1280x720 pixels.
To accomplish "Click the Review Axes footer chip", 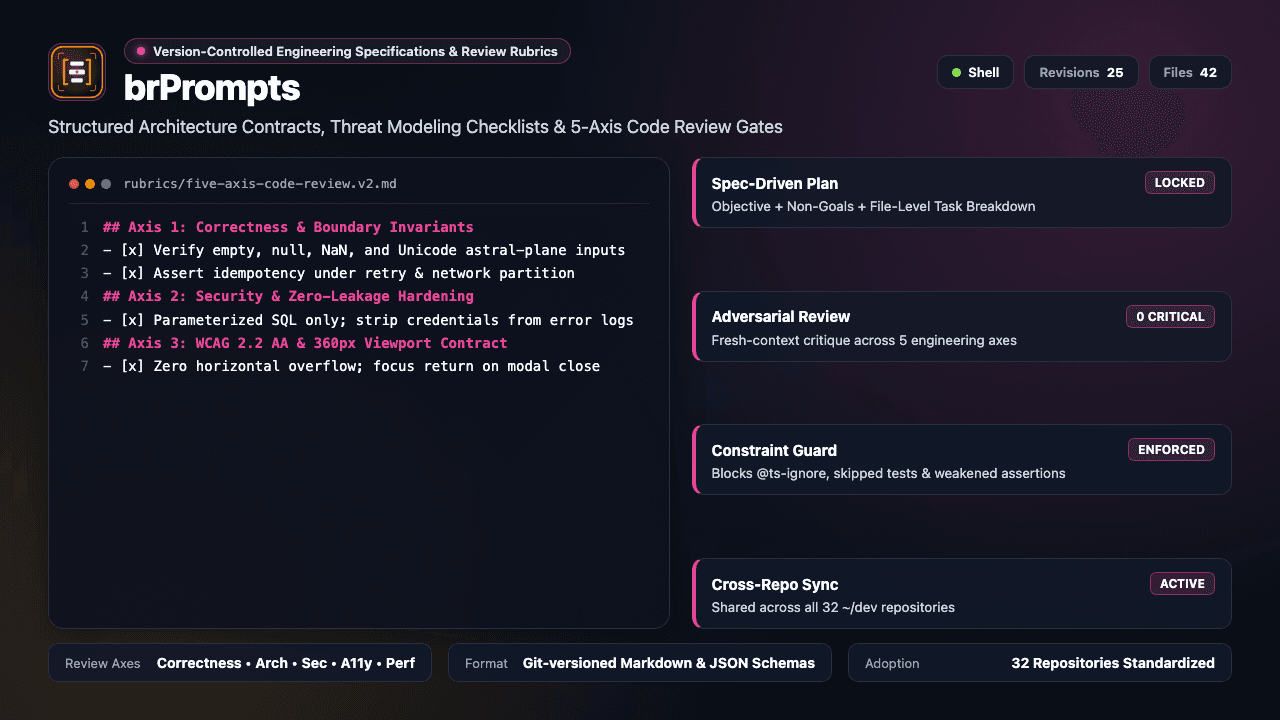I will click(x=240, y=663).
